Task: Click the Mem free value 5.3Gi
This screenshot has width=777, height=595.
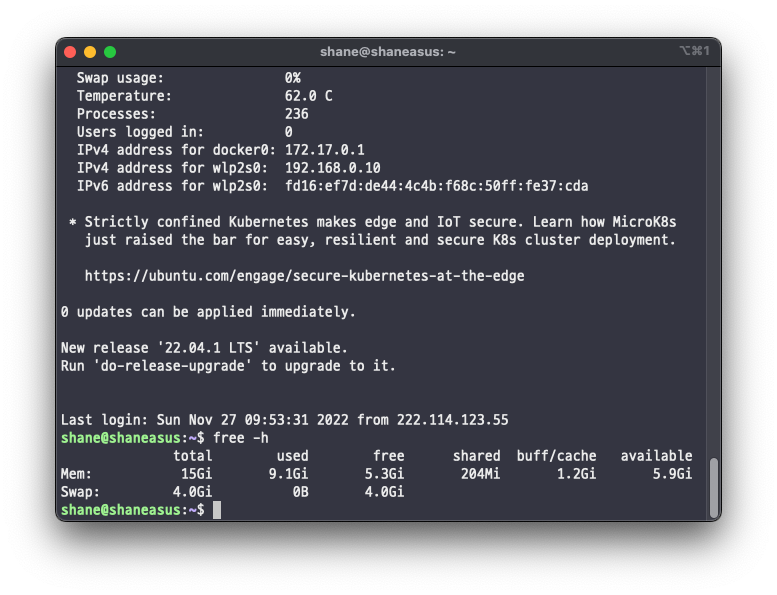Action: point(385,474)
